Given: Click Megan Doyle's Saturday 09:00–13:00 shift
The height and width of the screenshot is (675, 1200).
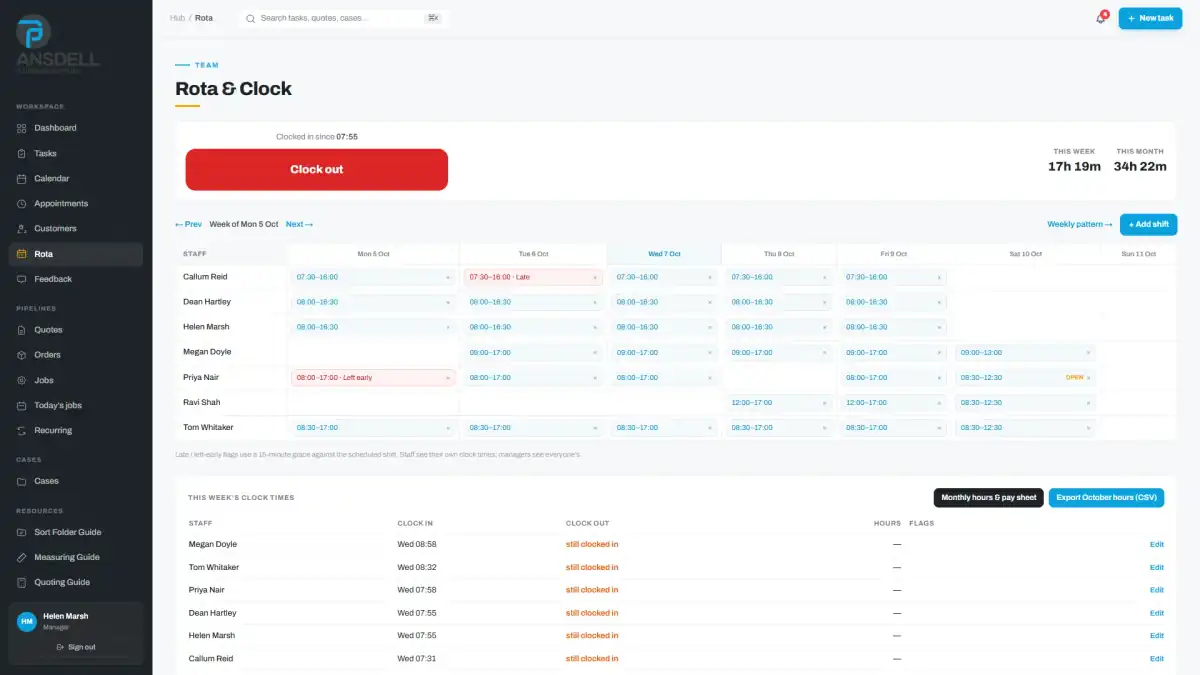Looking at the screenshot, I should (x=1025, y=353).
